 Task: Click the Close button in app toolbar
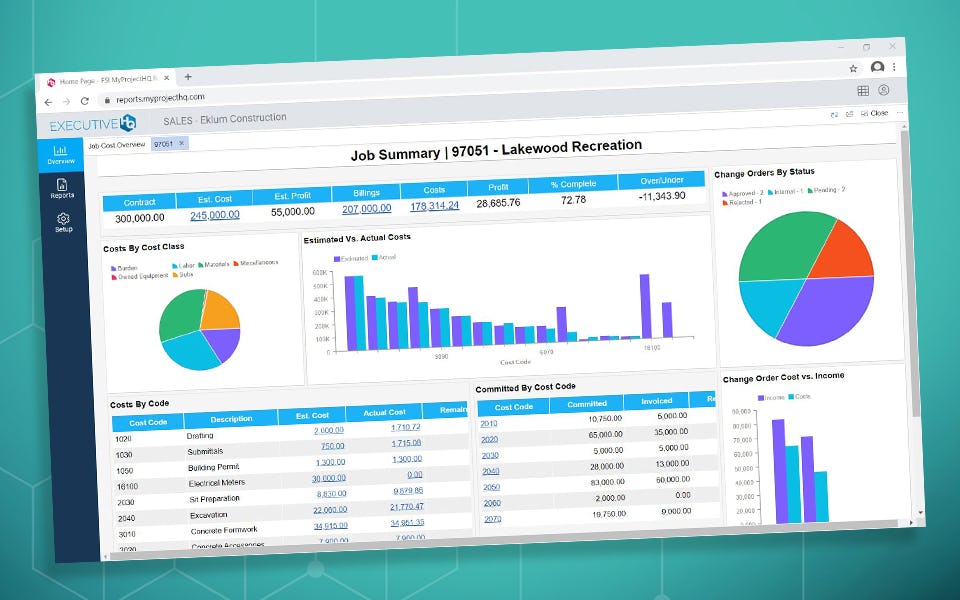coord(874,113)
